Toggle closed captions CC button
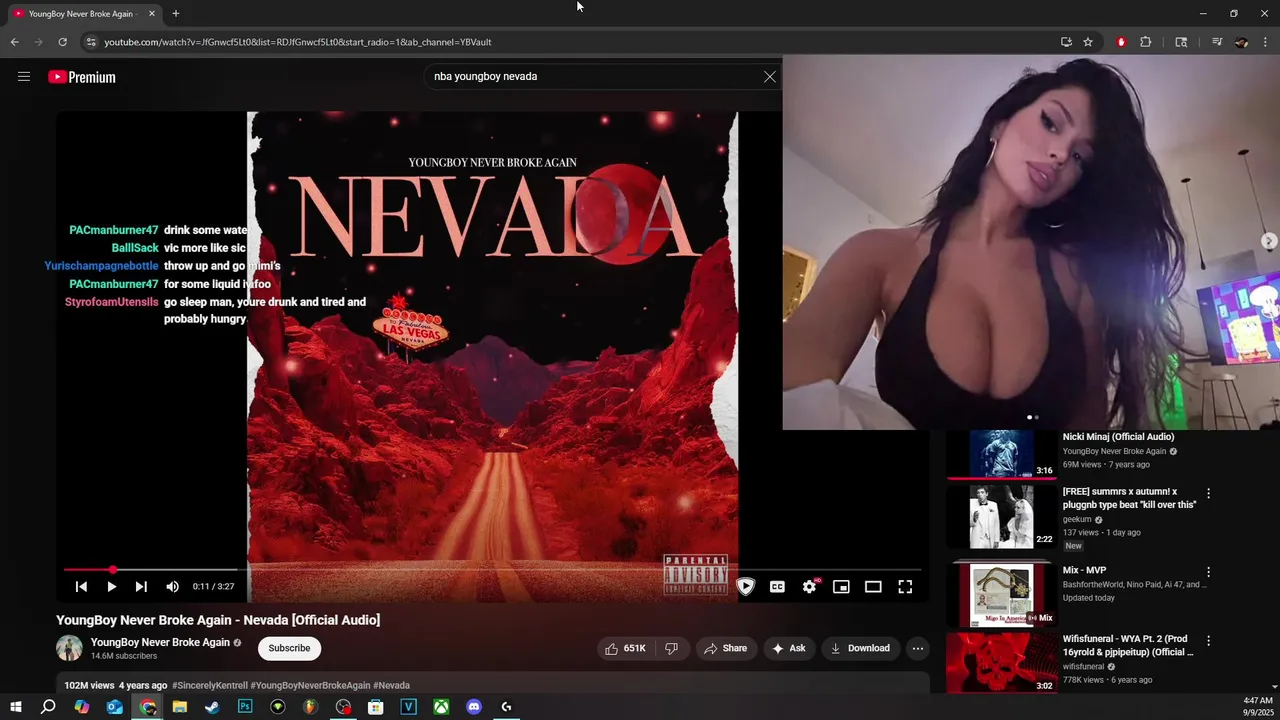 click(777, 587)
